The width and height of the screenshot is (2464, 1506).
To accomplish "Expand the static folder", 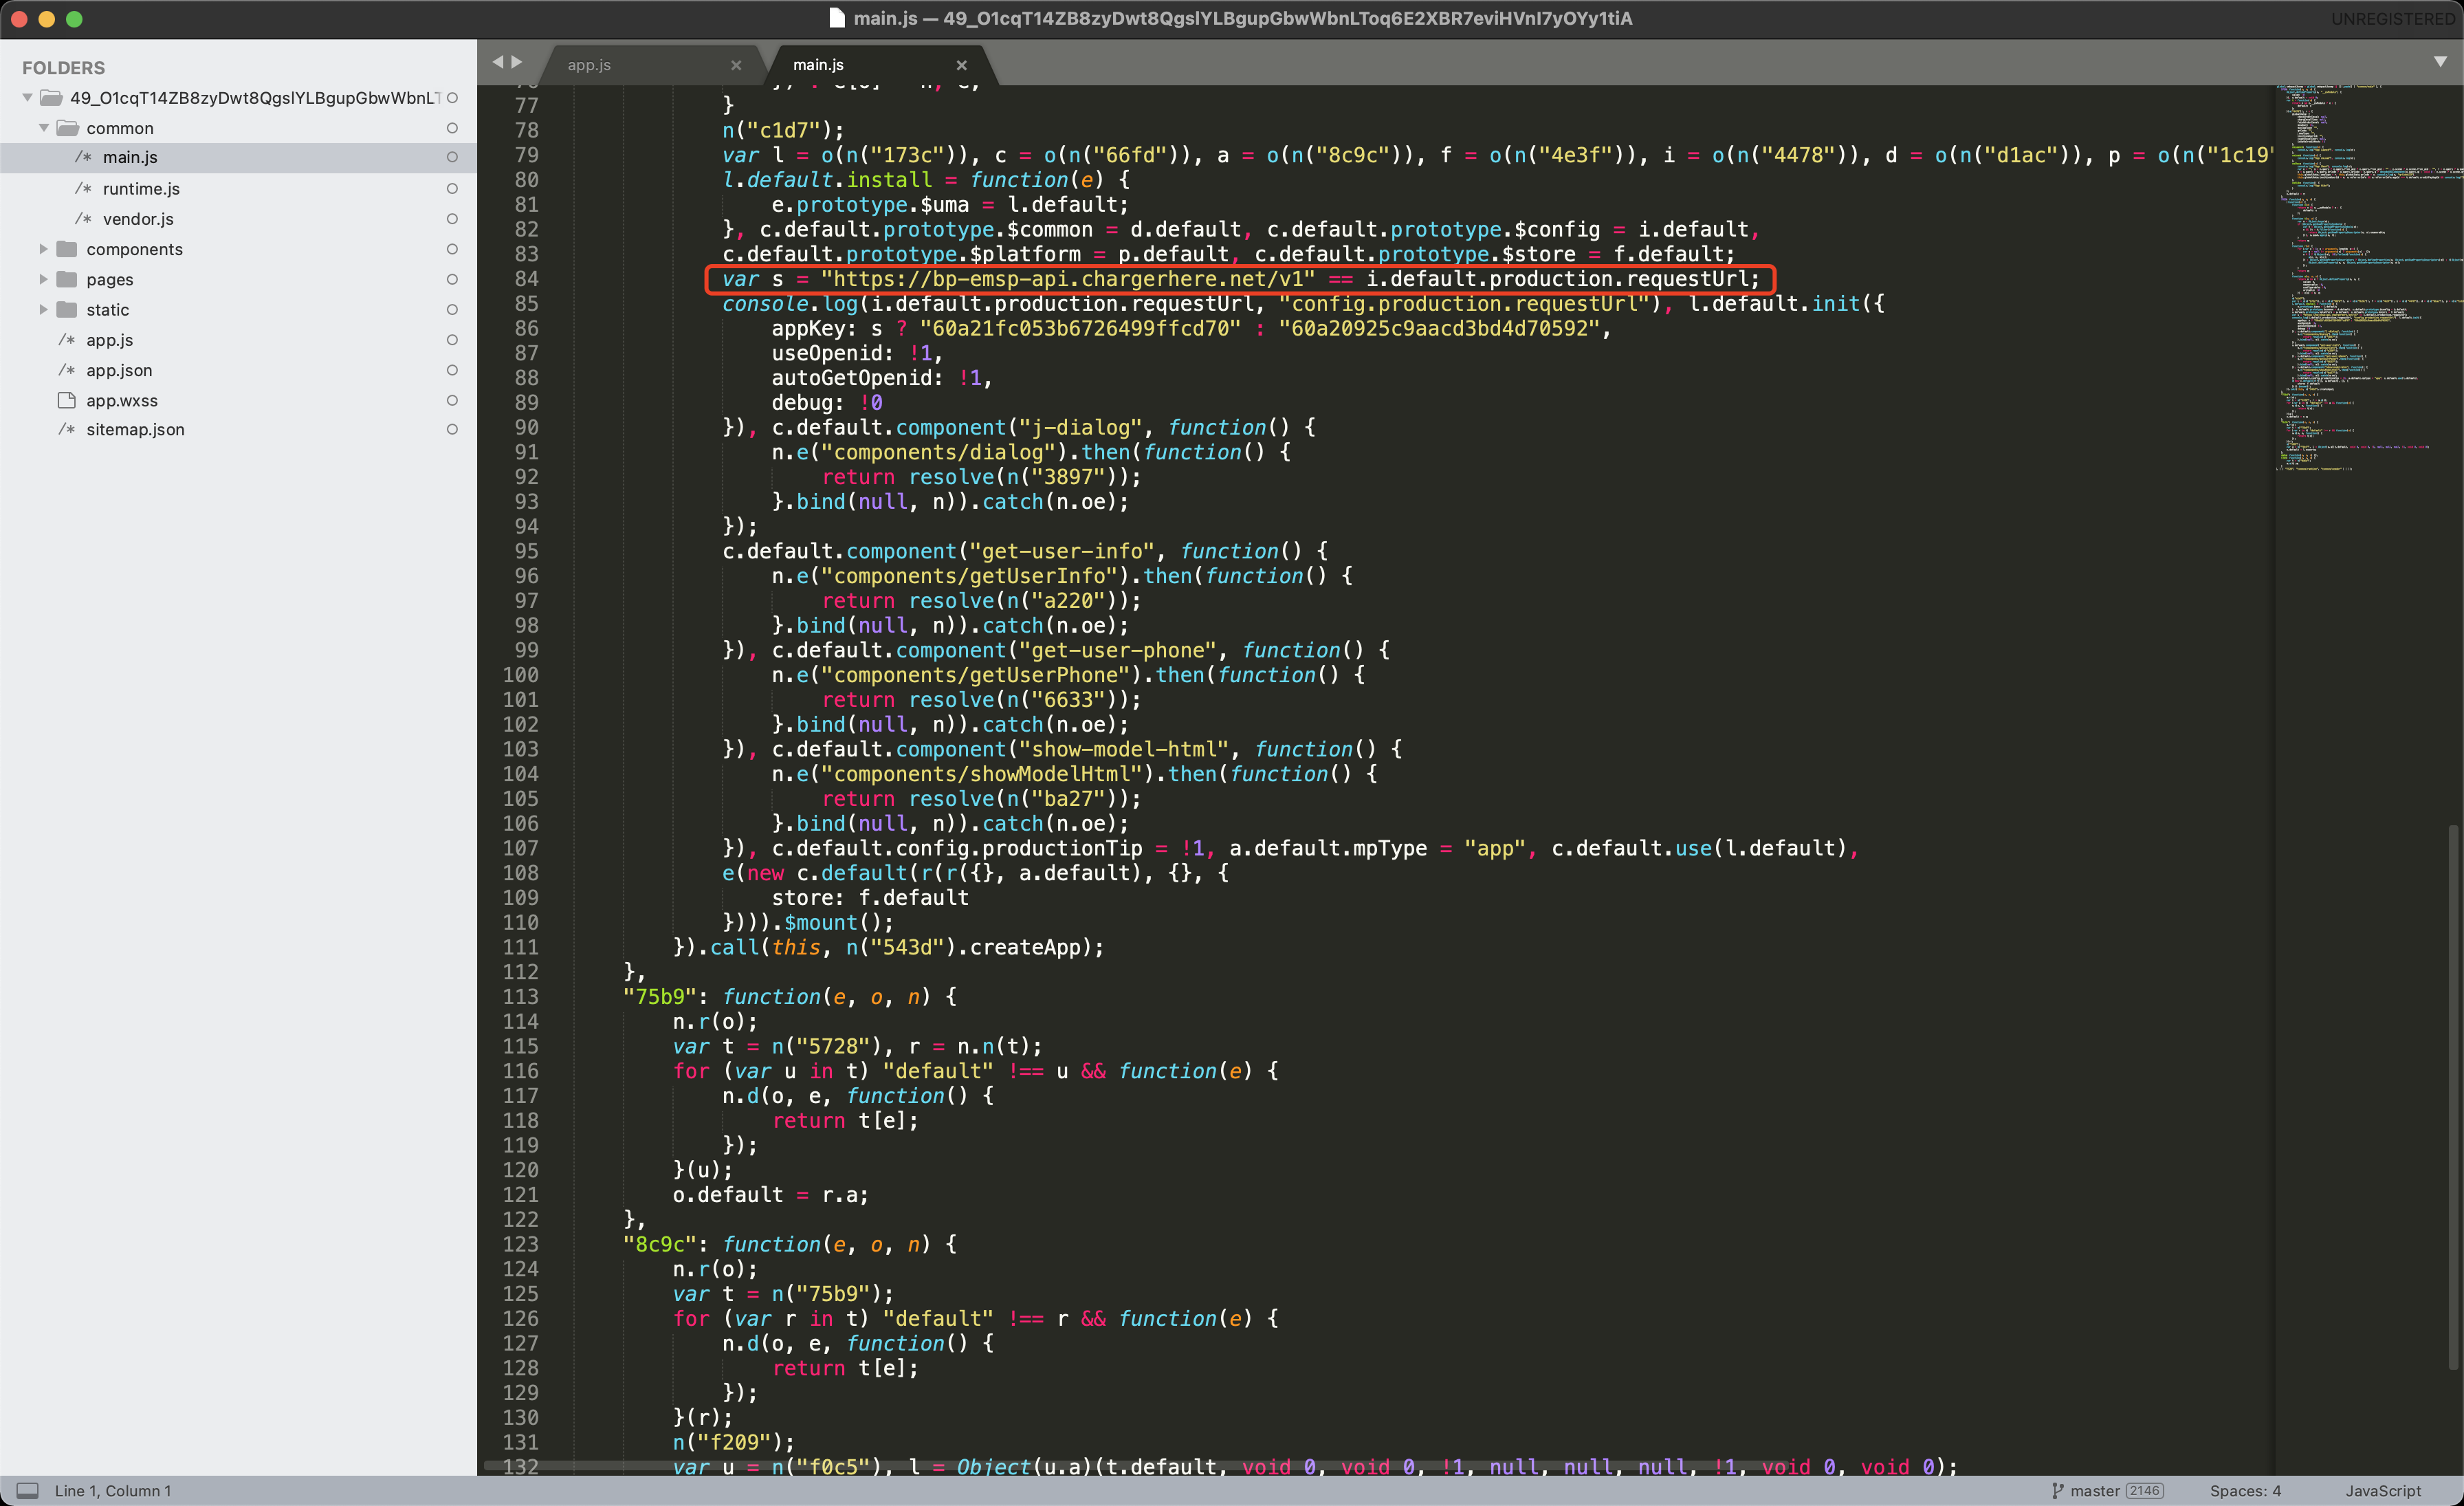I will [43, 309].
